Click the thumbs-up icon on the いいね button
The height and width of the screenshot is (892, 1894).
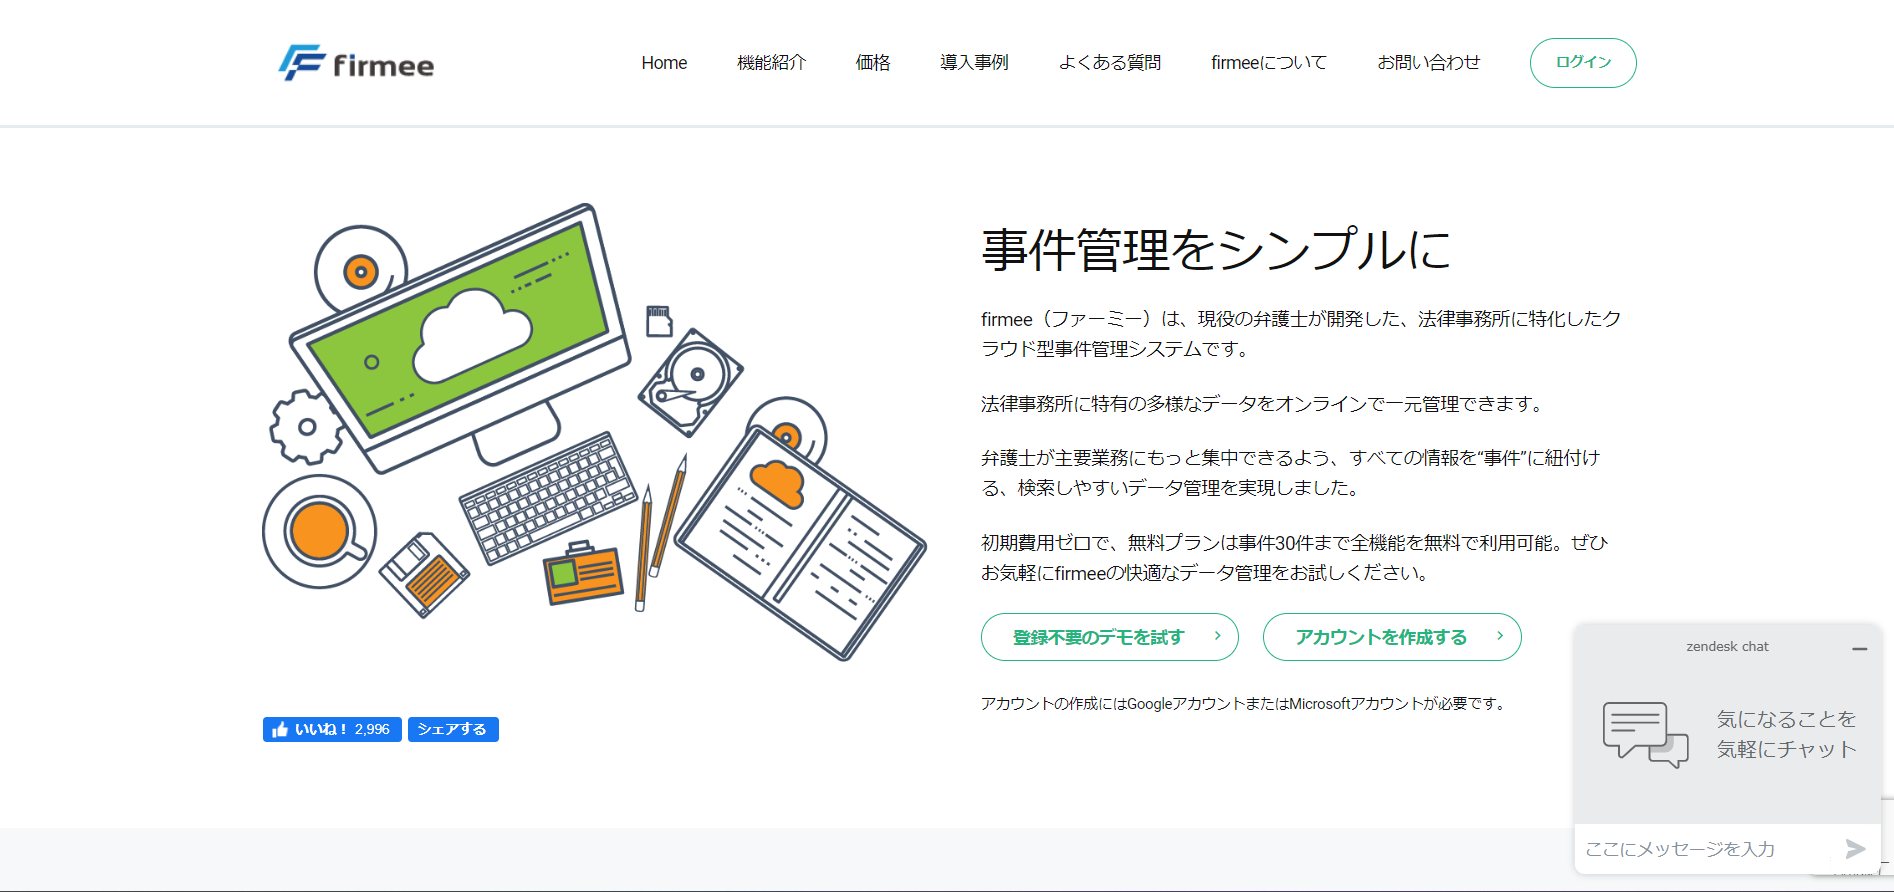pos(280,729)
